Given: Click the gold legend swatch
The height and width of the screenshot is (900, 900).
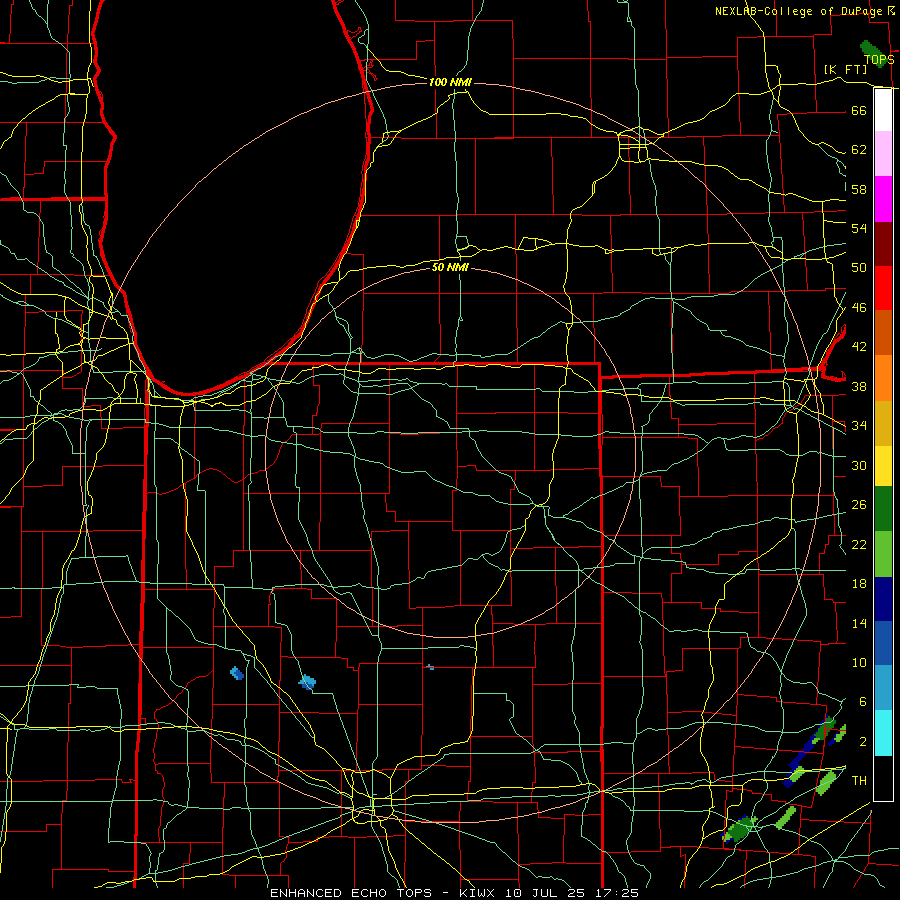Looking at the screenshot, I should pos(883,423).
